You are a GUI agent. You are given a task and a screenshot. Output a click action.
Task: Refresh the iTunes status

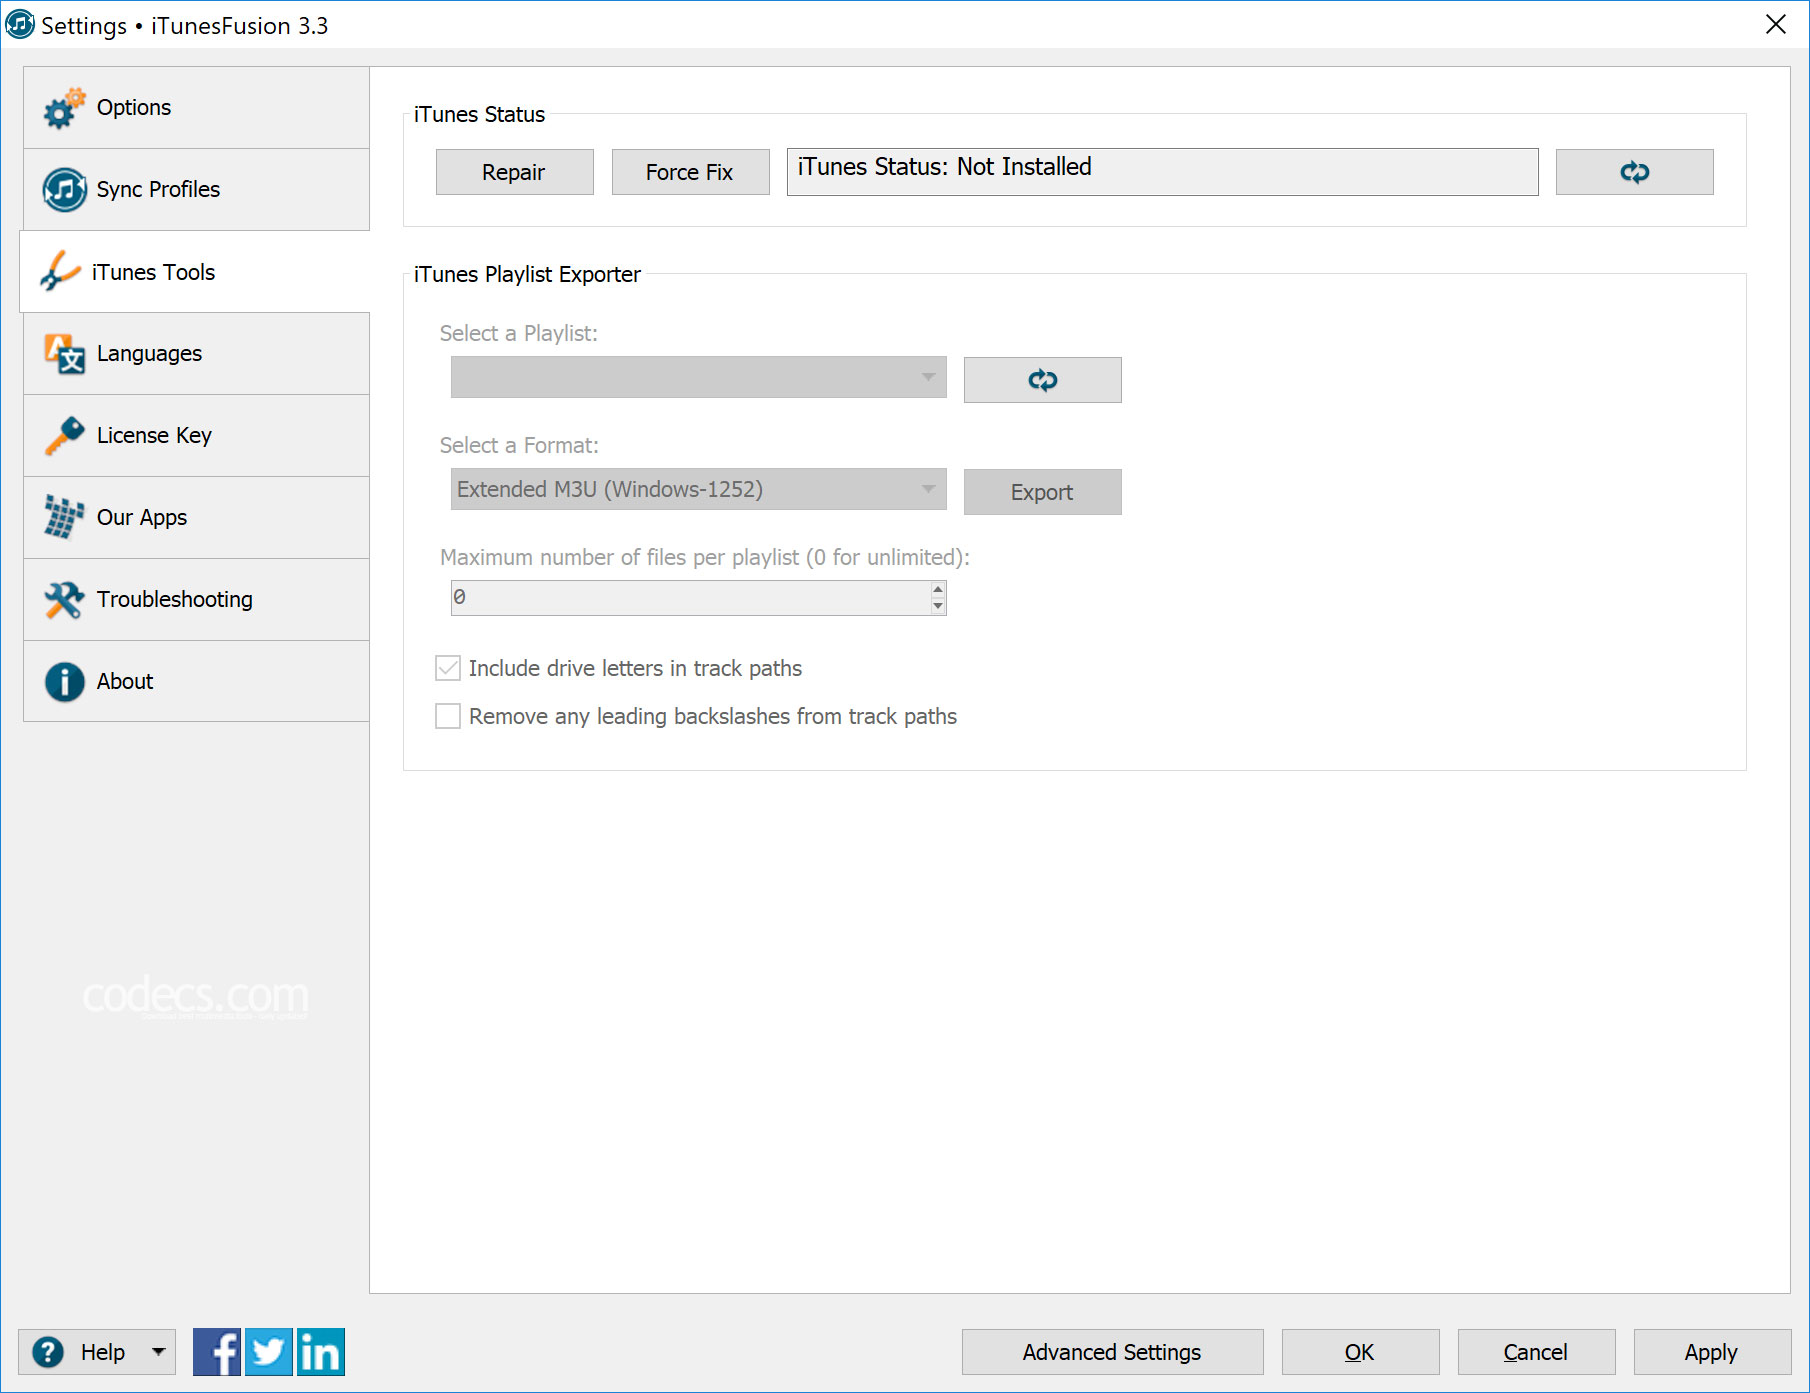click(1634, 172)
